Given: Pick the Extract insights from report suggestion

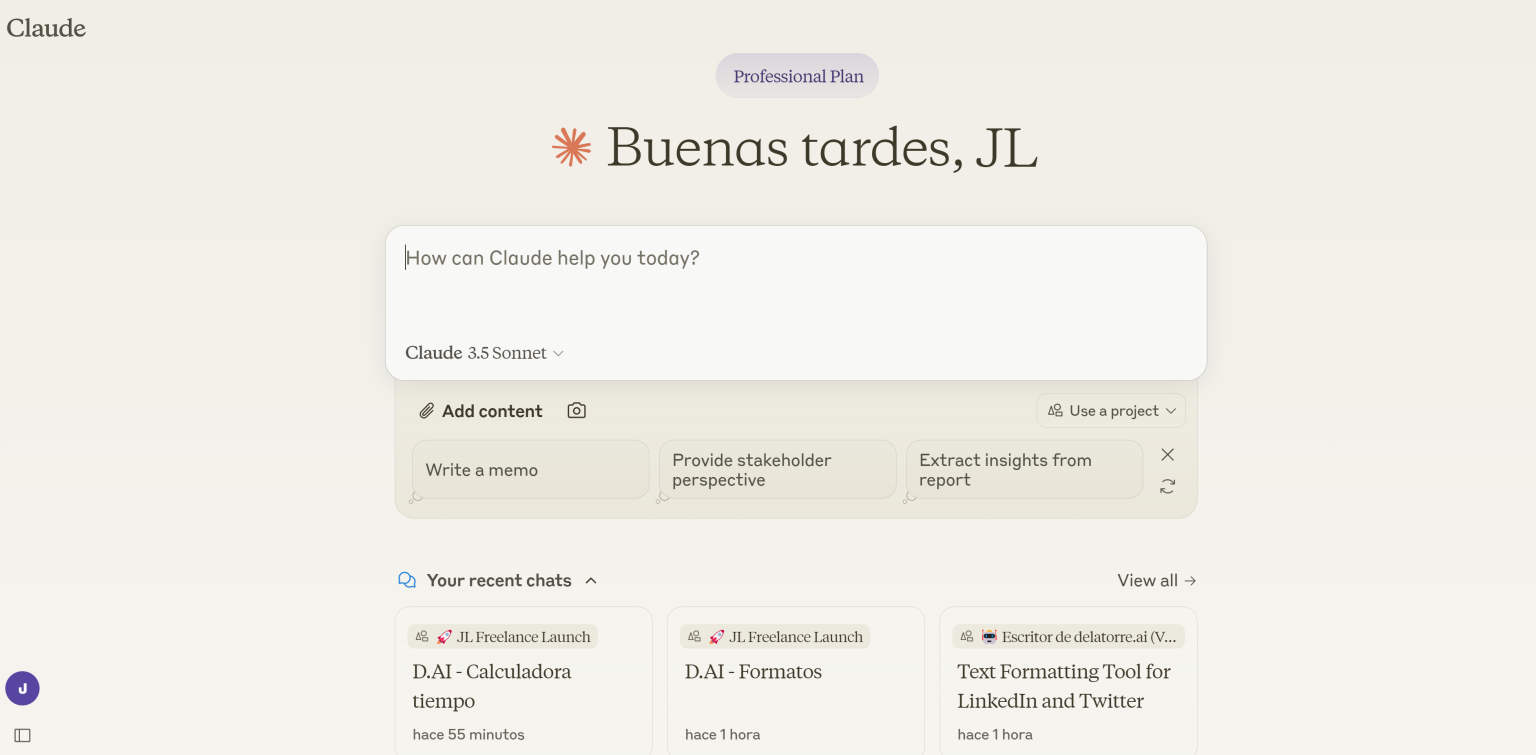Looking at the screenshot, I should tap(1024, 470).
